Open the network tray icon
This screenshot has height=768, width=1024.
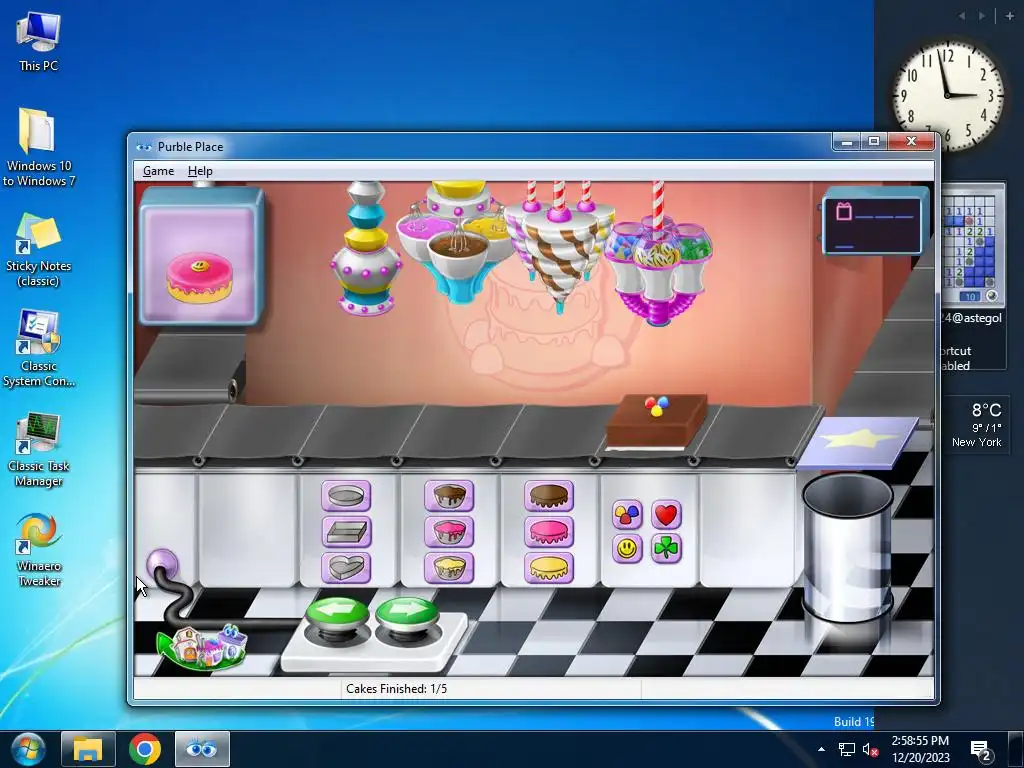coord(846,750)
